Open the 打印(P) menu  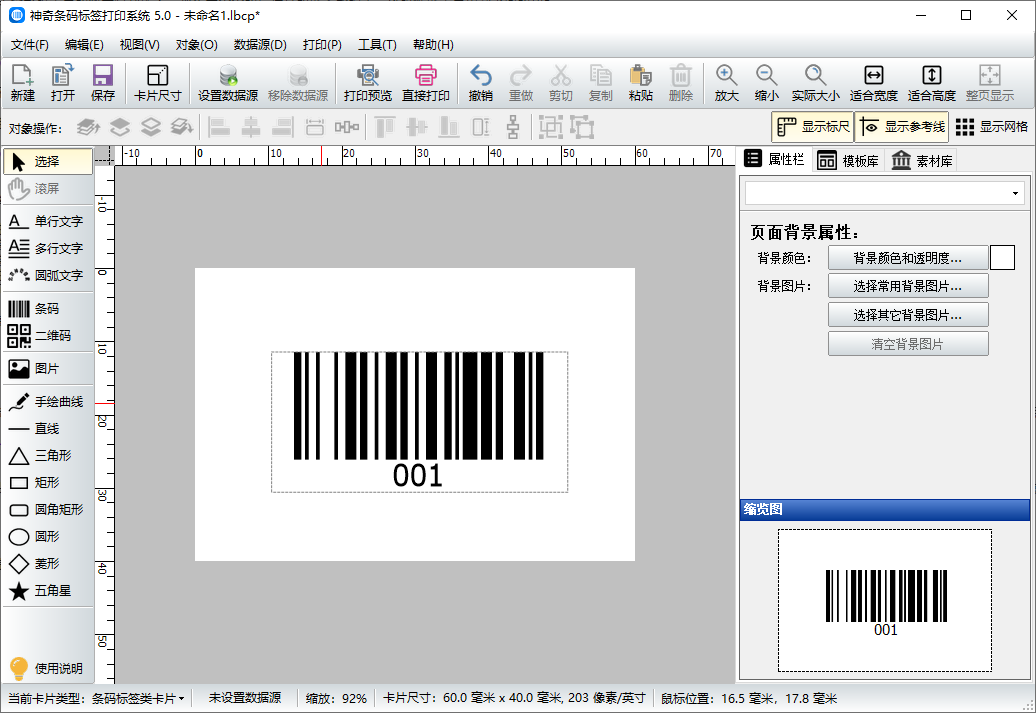322,45
